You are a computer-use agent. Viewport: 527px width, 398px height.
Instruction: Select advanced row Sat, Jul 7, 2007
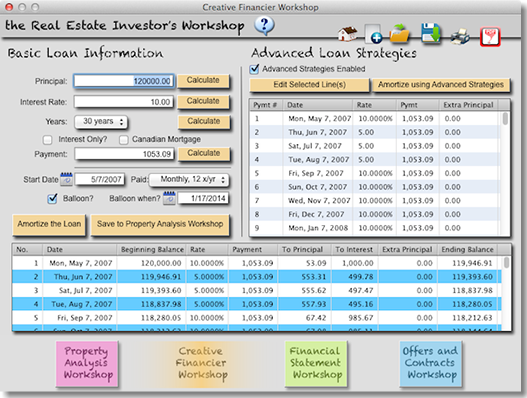(375, 146)
